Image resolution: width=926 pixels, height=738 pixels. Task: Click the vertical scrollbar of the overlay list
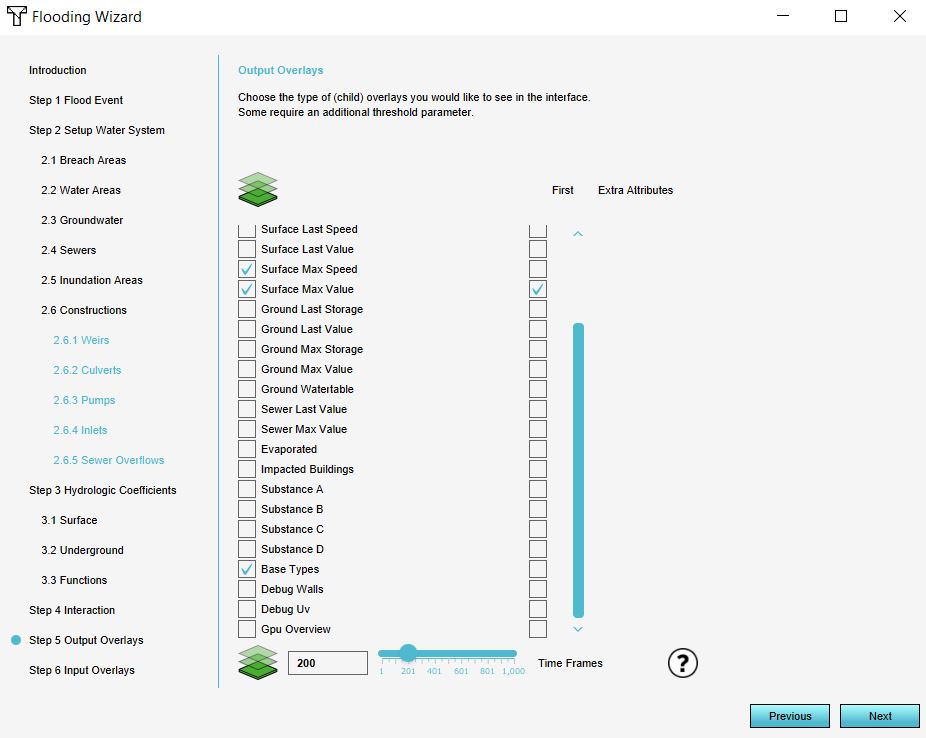point(578,470)
